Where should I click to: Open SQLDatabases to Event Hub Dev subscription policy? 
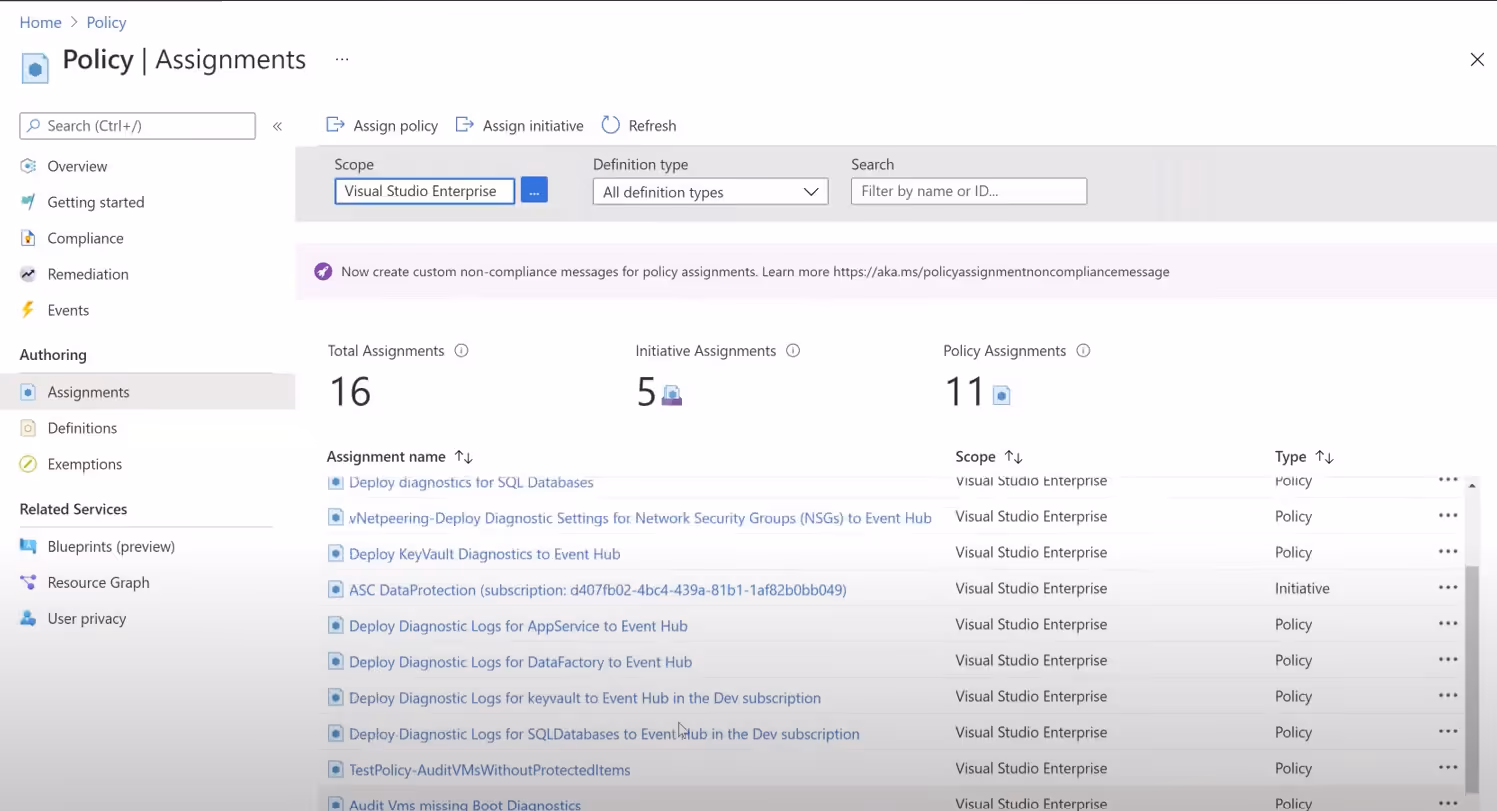coord(604,734)
